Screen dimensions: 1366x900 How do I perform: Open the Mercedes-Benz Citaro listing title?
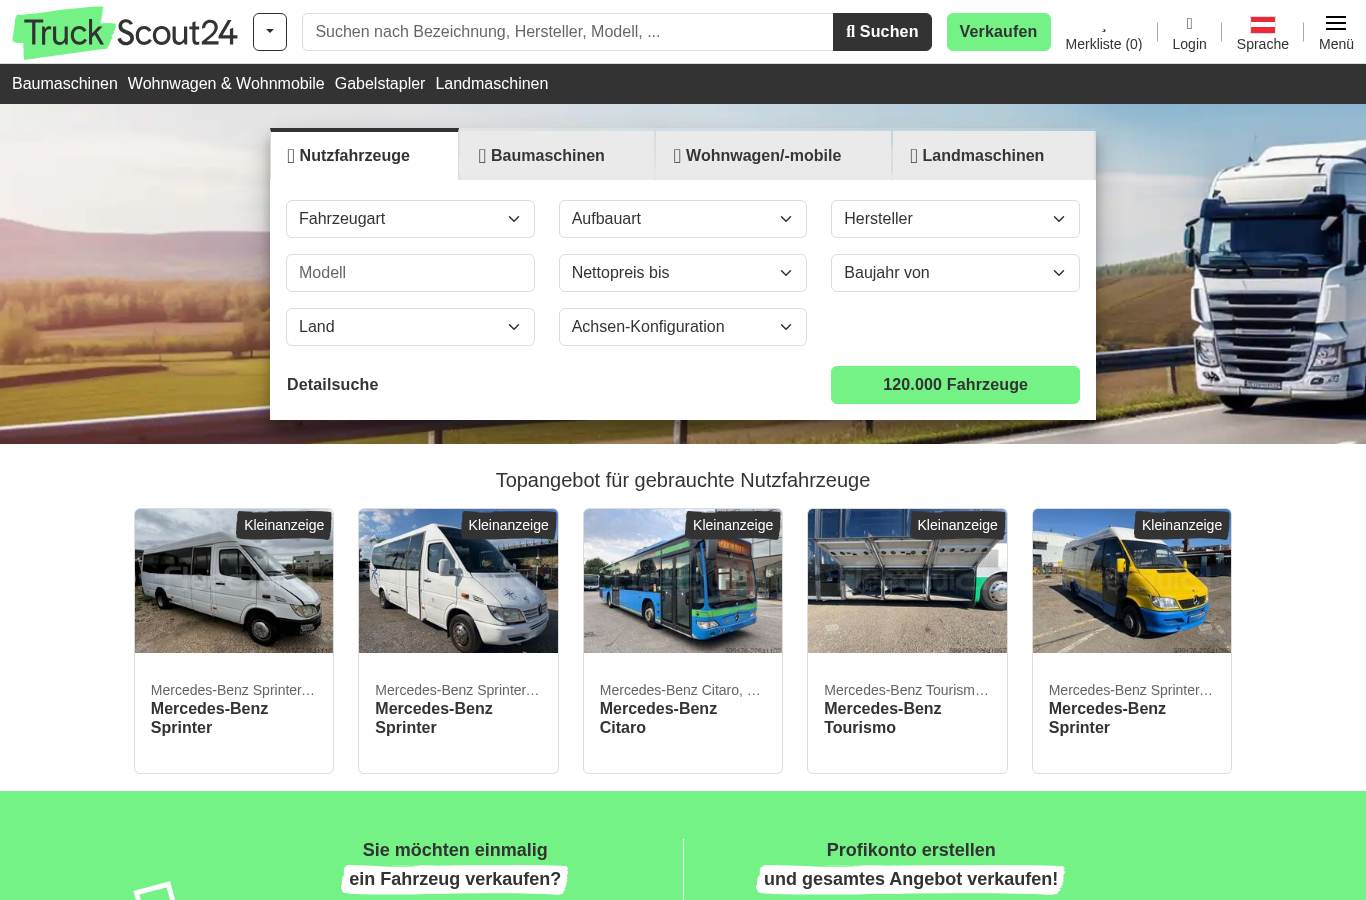(x=659, y=718)
